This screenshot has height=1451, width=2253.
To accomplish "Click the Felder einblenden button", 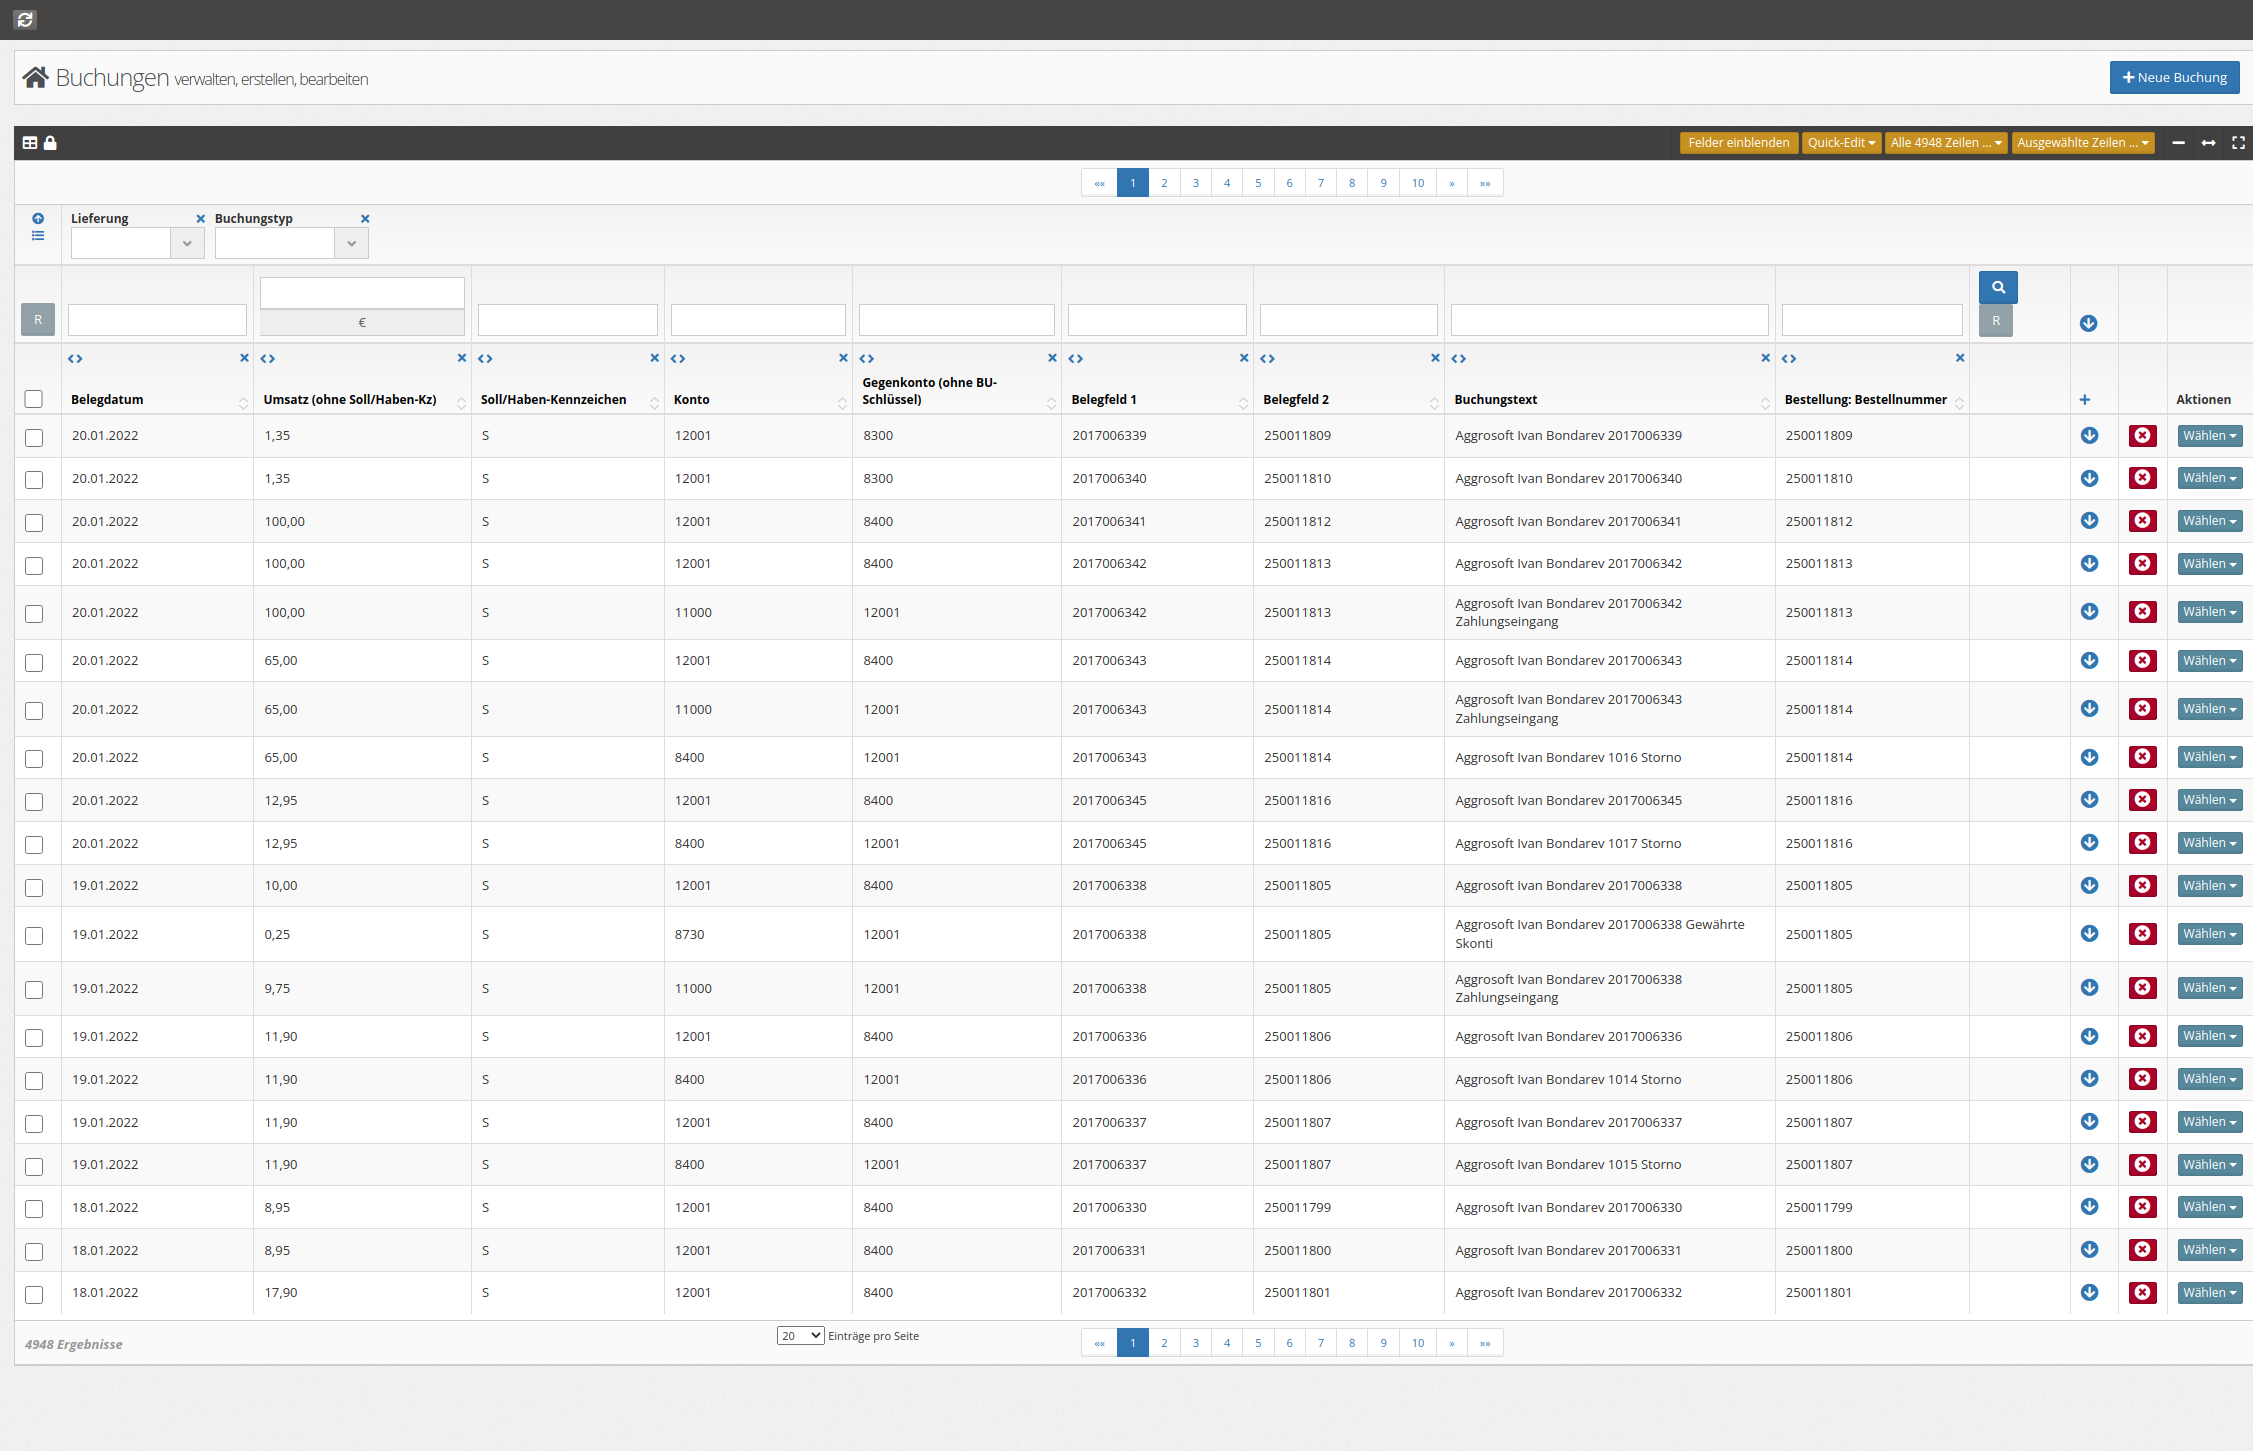I will 1738,143.
